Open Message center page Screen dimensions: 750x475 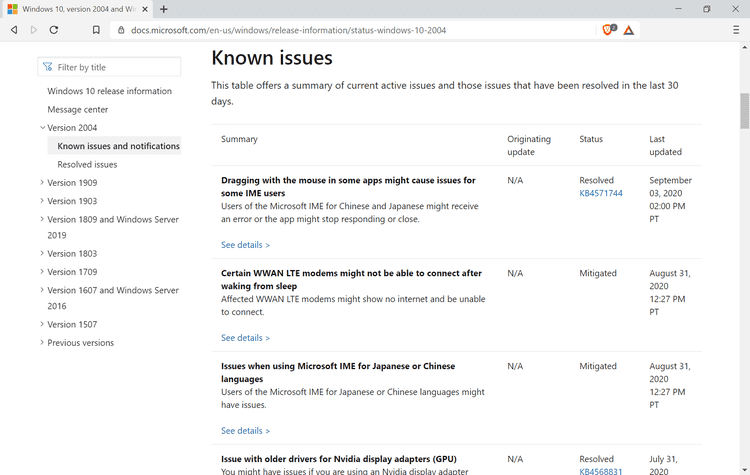pyautogui.click(x=77, y=110)
